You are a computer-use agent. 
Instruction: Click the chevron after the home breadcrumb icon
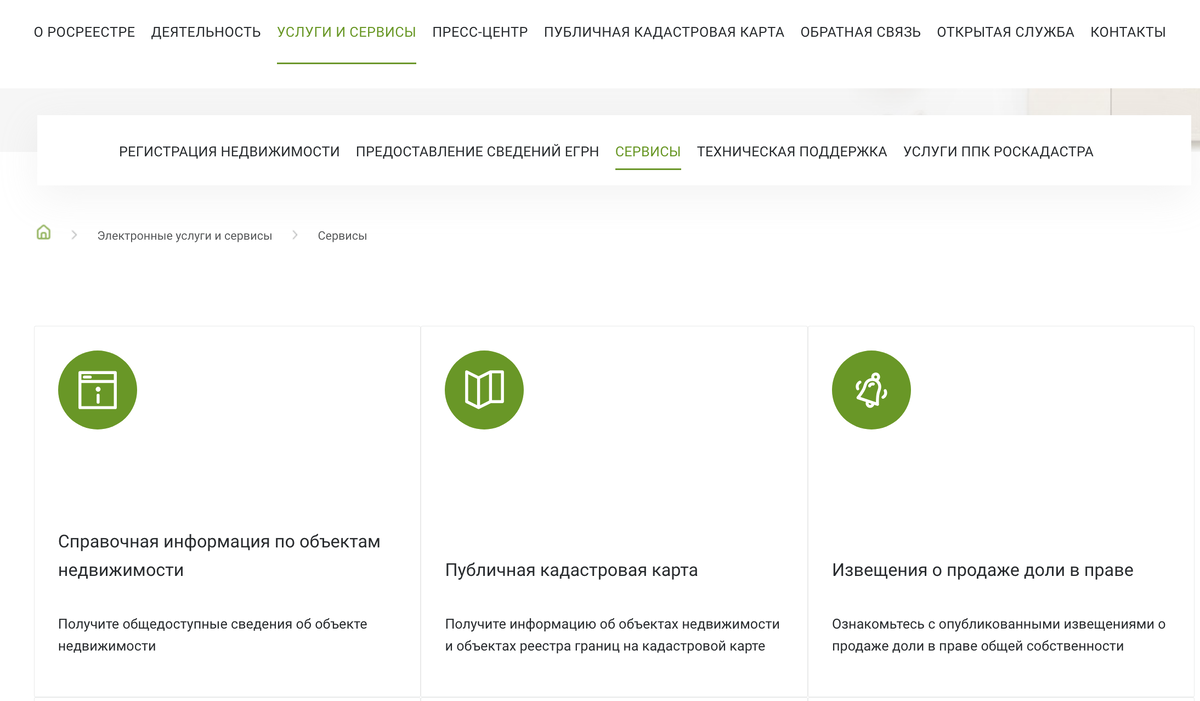[74, 234]
